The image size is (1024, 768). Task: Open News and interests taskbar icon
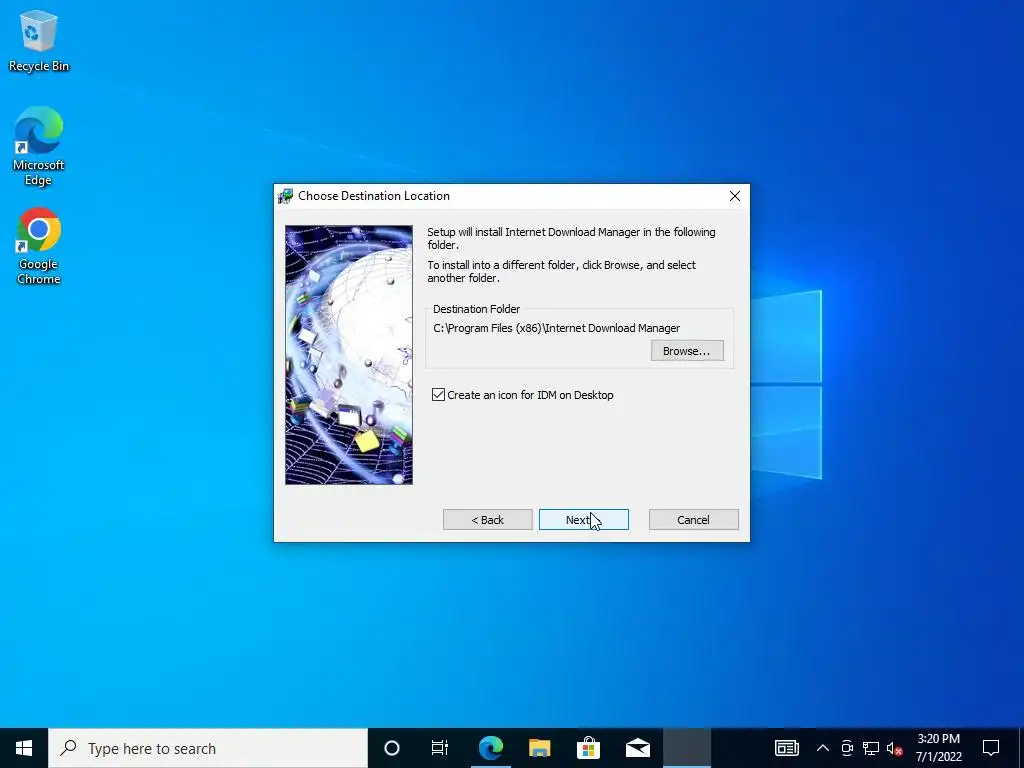(x=786, y=748)
